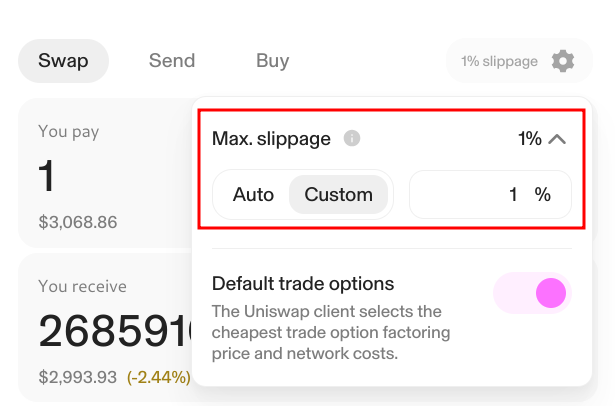This screenshot has height=406, width=615.
Task: Click the Max. slippage info icon
Action: pos(352,139)
